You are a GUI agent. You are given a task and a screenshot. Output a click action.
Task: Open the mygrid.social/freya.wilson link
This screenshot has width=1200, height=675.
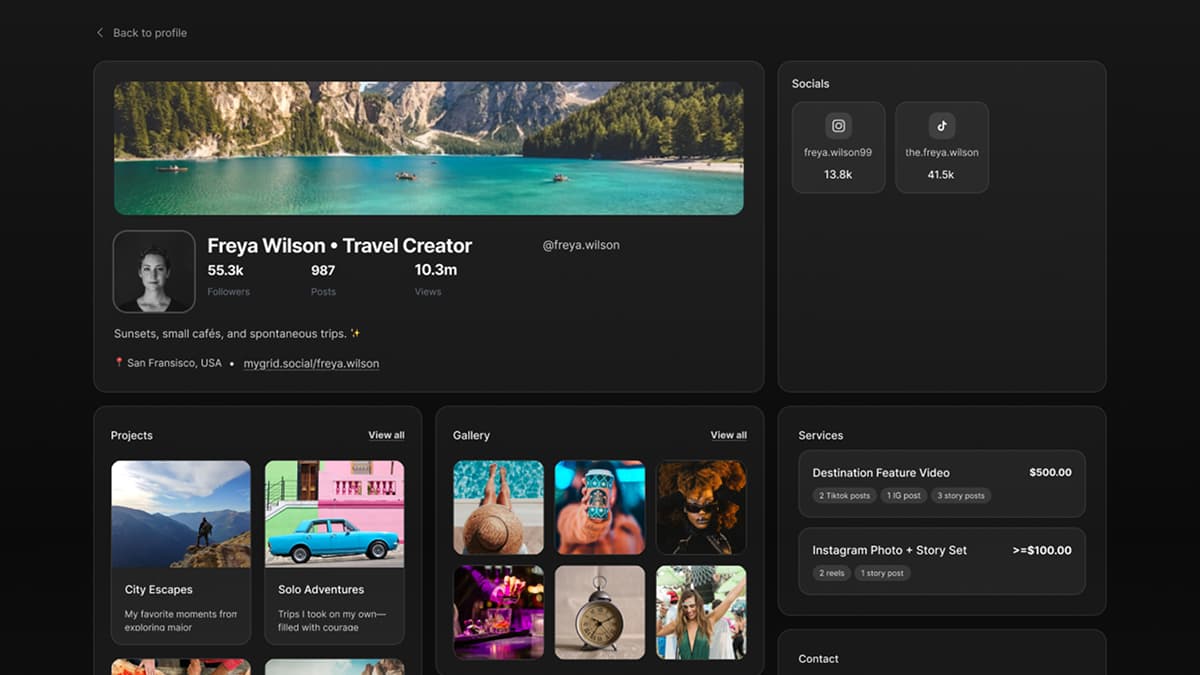click(x=311, y=363)
